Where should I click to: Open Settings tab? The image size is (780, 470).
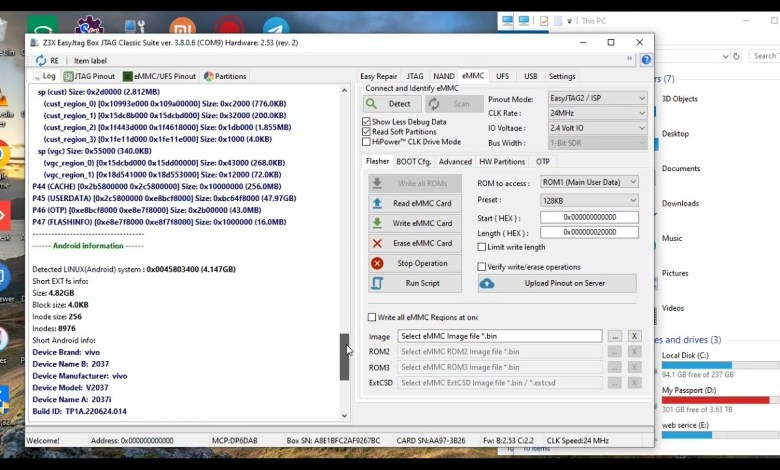pos(562,76)
